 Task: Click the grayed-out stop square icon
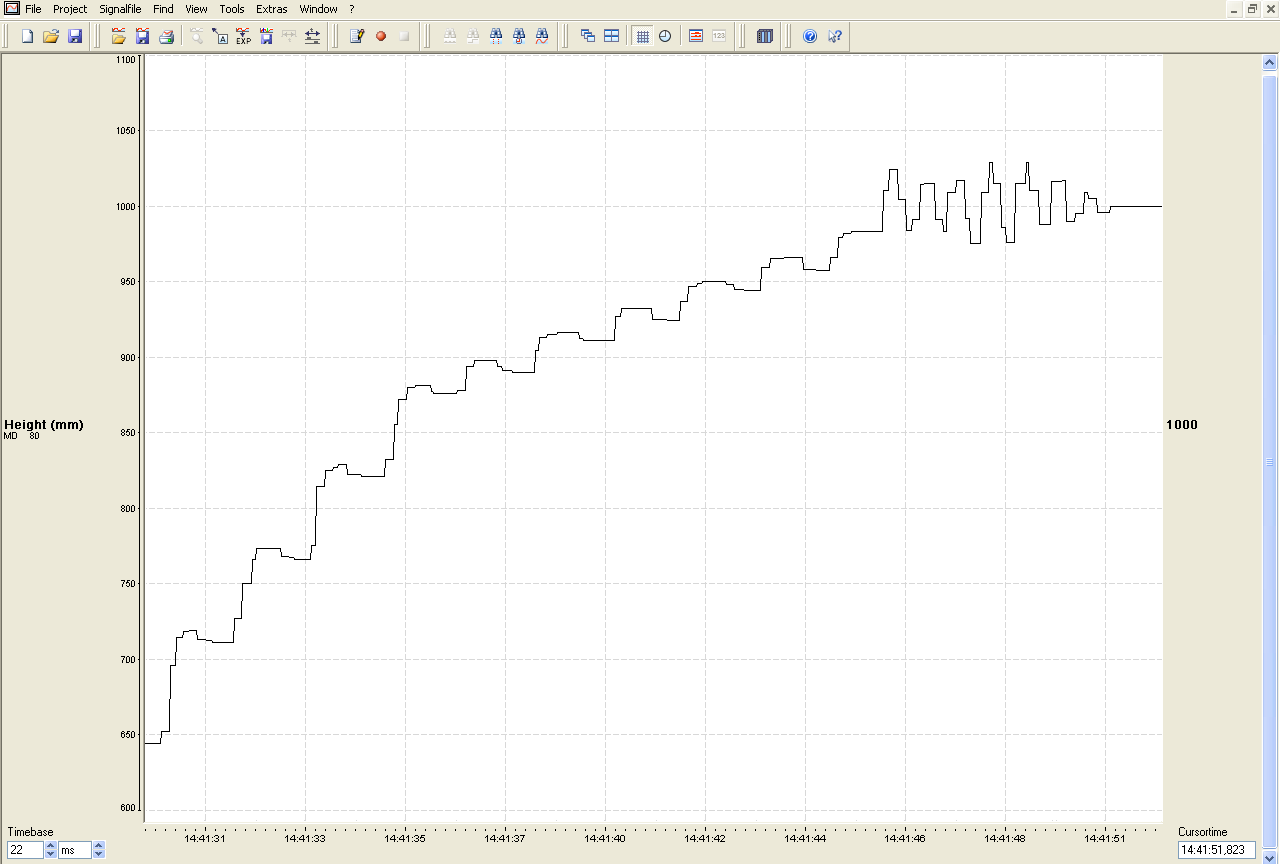404,36
